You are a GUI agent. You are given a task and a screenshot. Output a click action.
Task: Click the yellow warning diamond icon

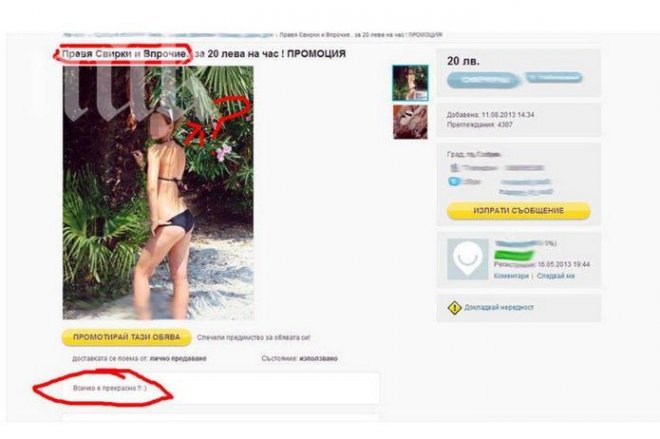455,308
